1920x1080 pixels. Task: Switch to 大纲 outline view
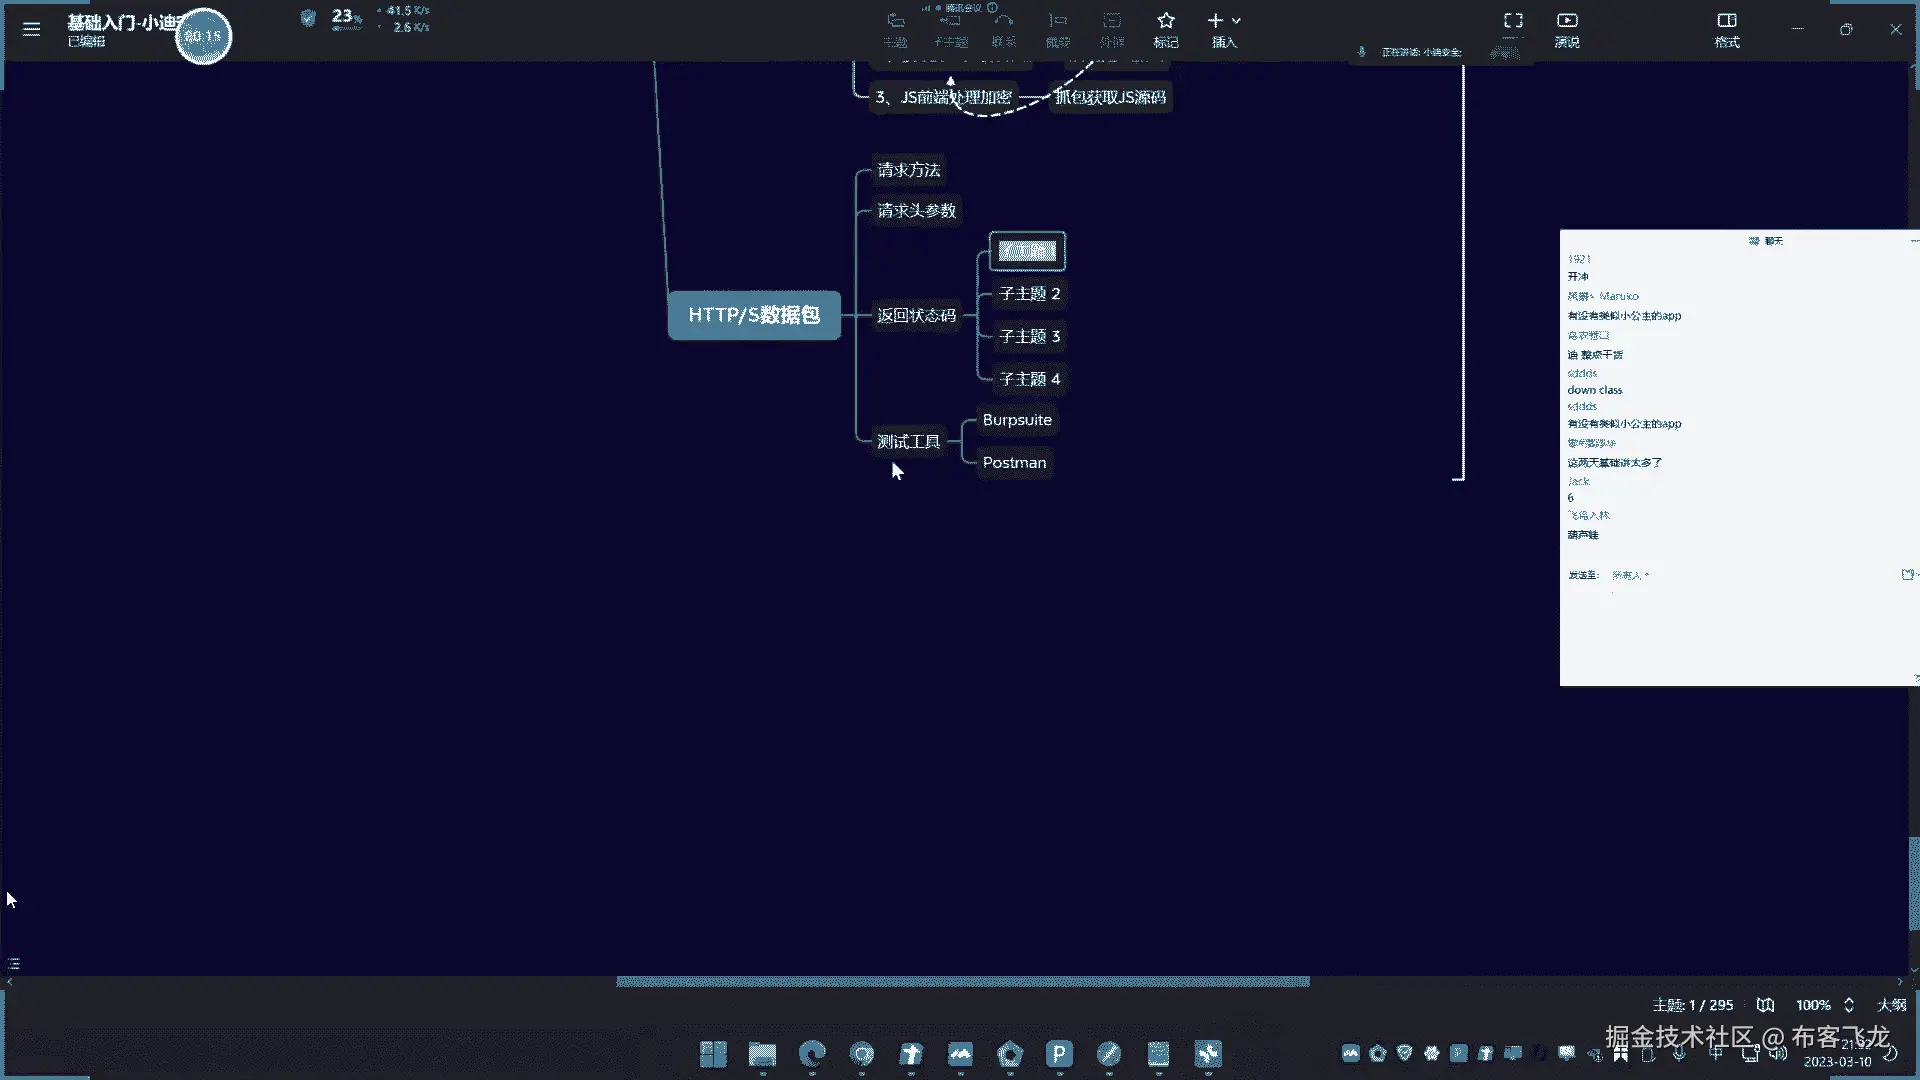1891,1005
